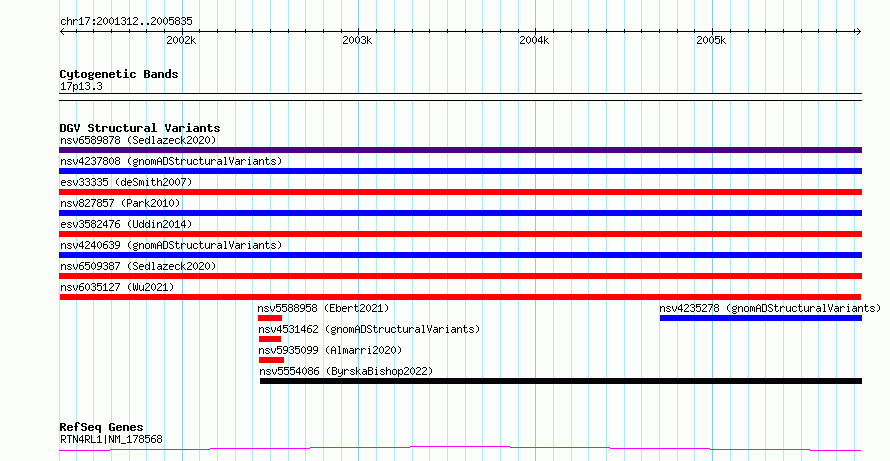Select the short red nsv4531462 bar
This screenshot has height=461, width=890.
[270, 339]
